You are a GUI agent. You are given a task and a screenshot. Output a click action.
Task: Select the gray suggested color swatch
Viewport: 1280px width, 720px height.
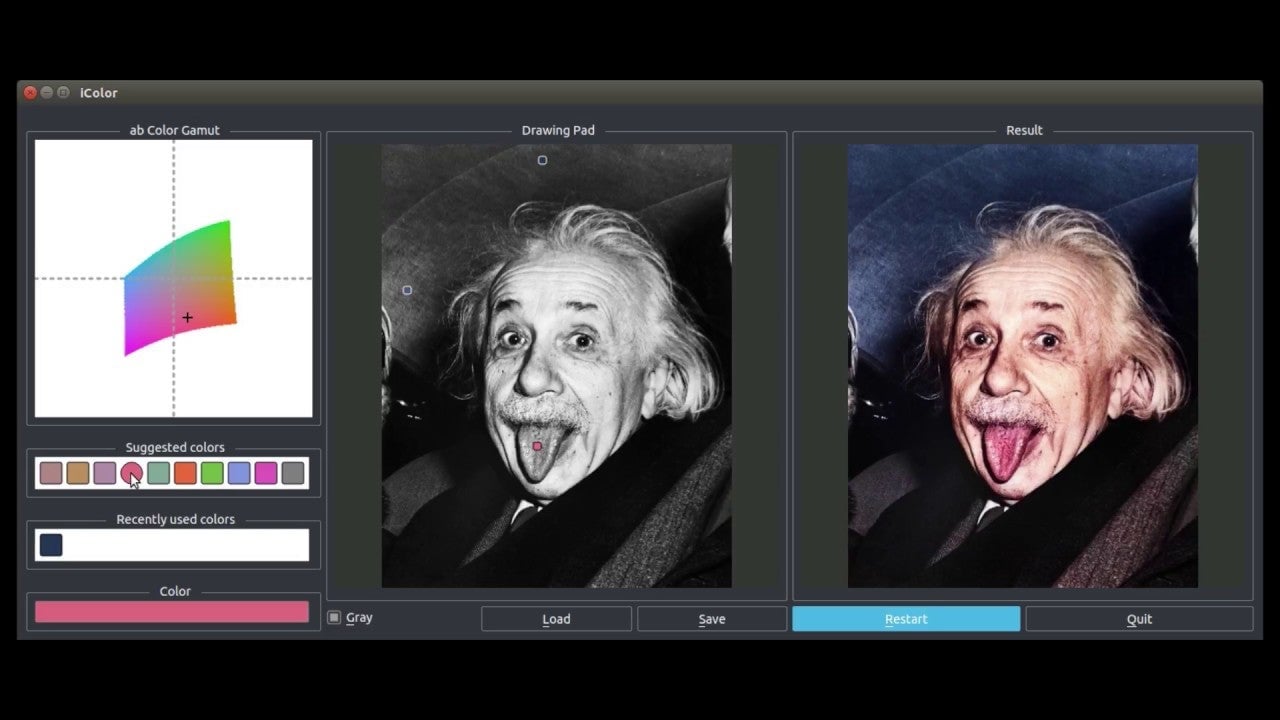(x=293, y=473)
